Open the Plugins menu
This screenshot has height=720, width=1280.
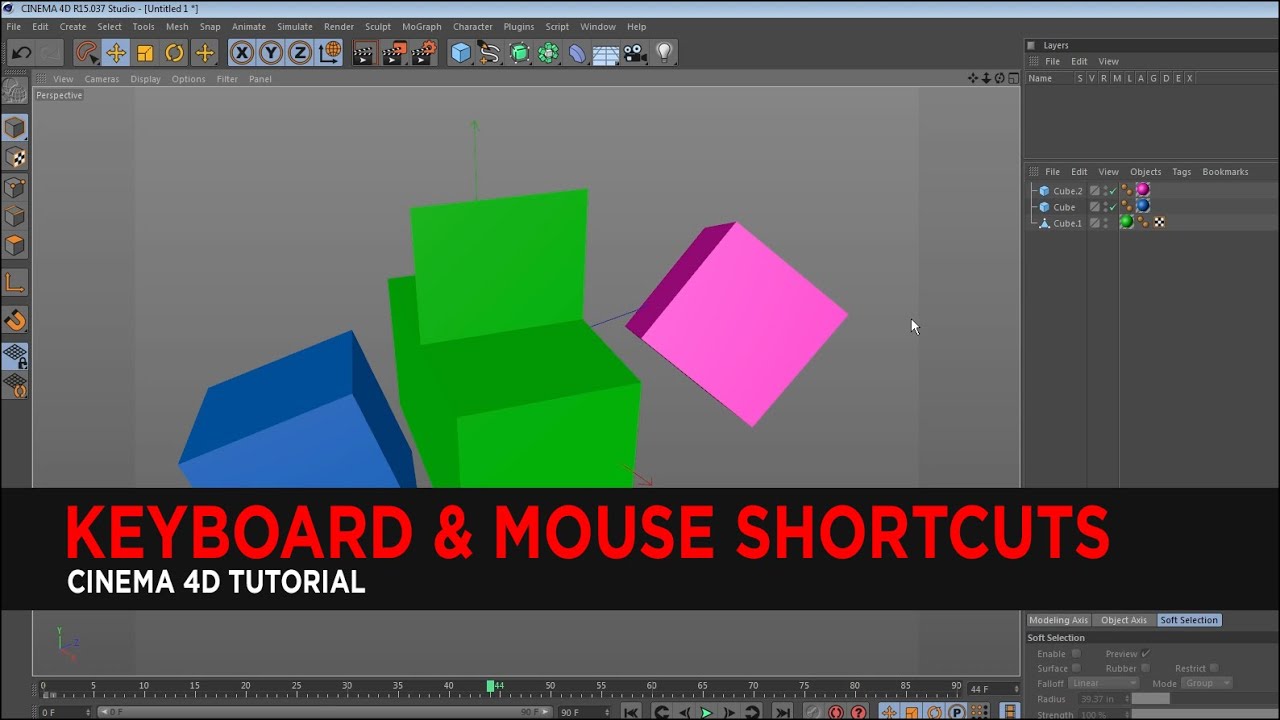(x=518, y=27)
